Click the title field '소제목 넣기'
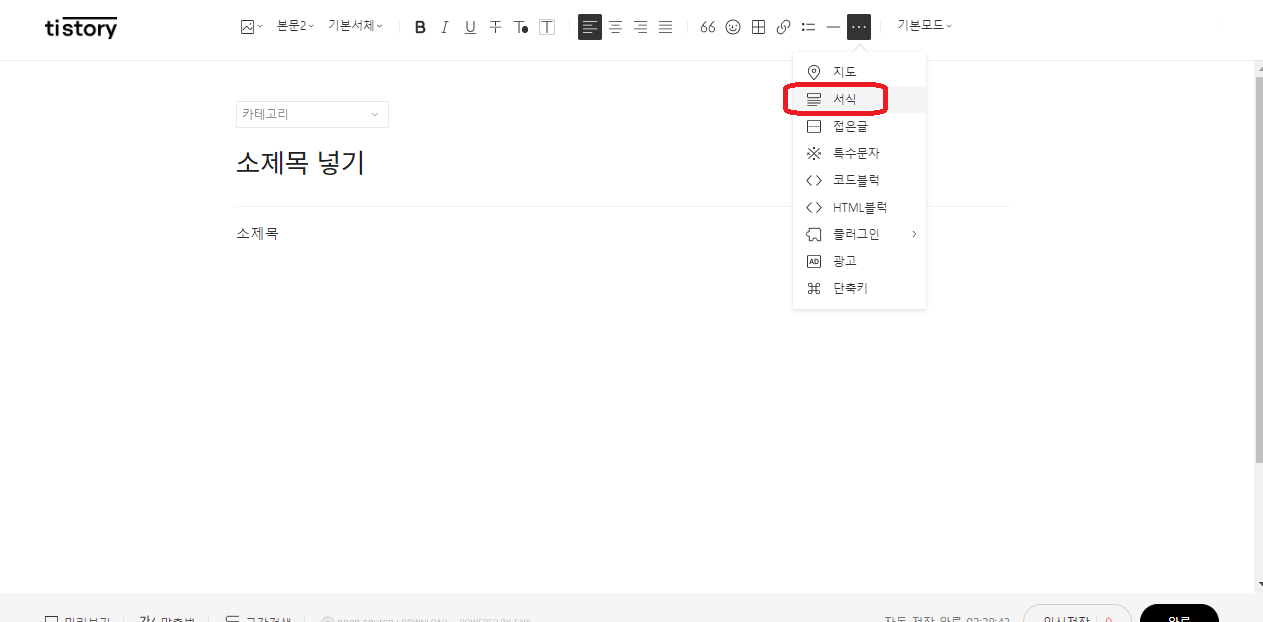 coord(300,163)
